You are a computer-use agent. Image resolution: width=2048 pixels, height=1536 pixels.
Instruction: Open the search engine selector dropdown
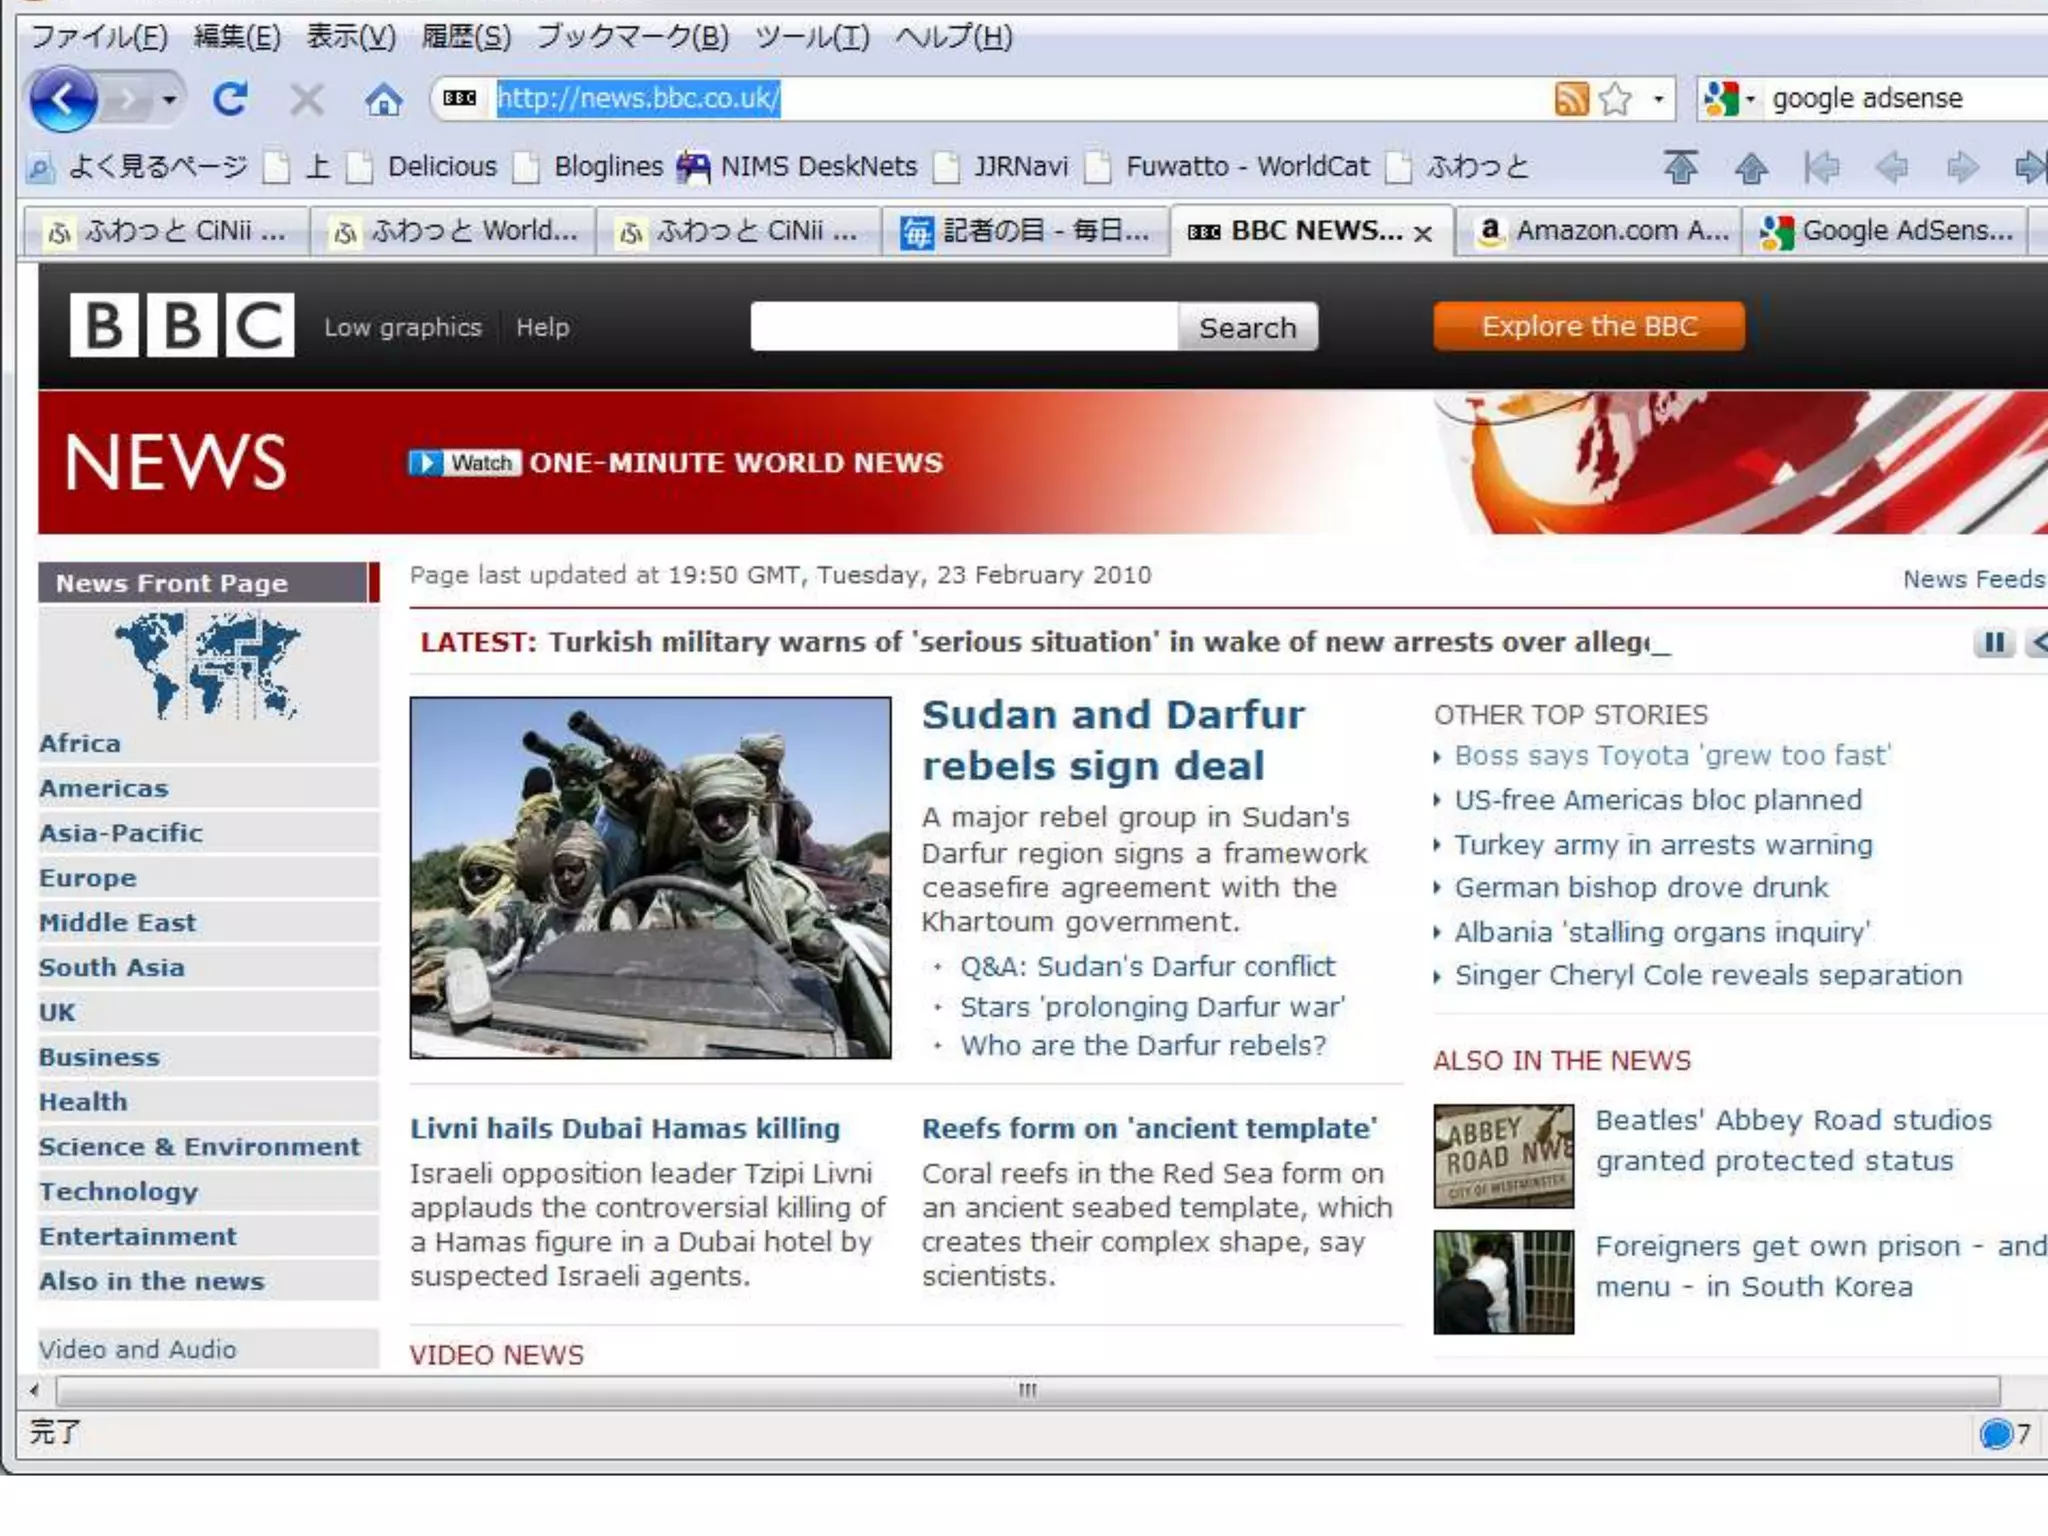click(x=1750, y=98)
